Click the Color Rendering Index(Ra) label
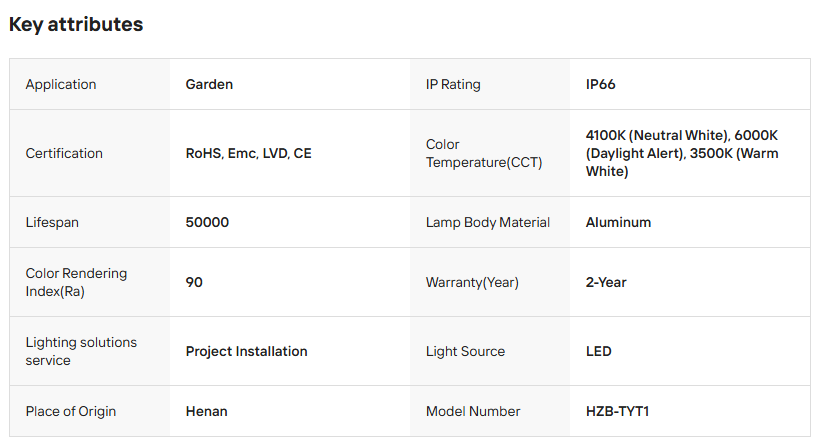 [x=76, y=282]
